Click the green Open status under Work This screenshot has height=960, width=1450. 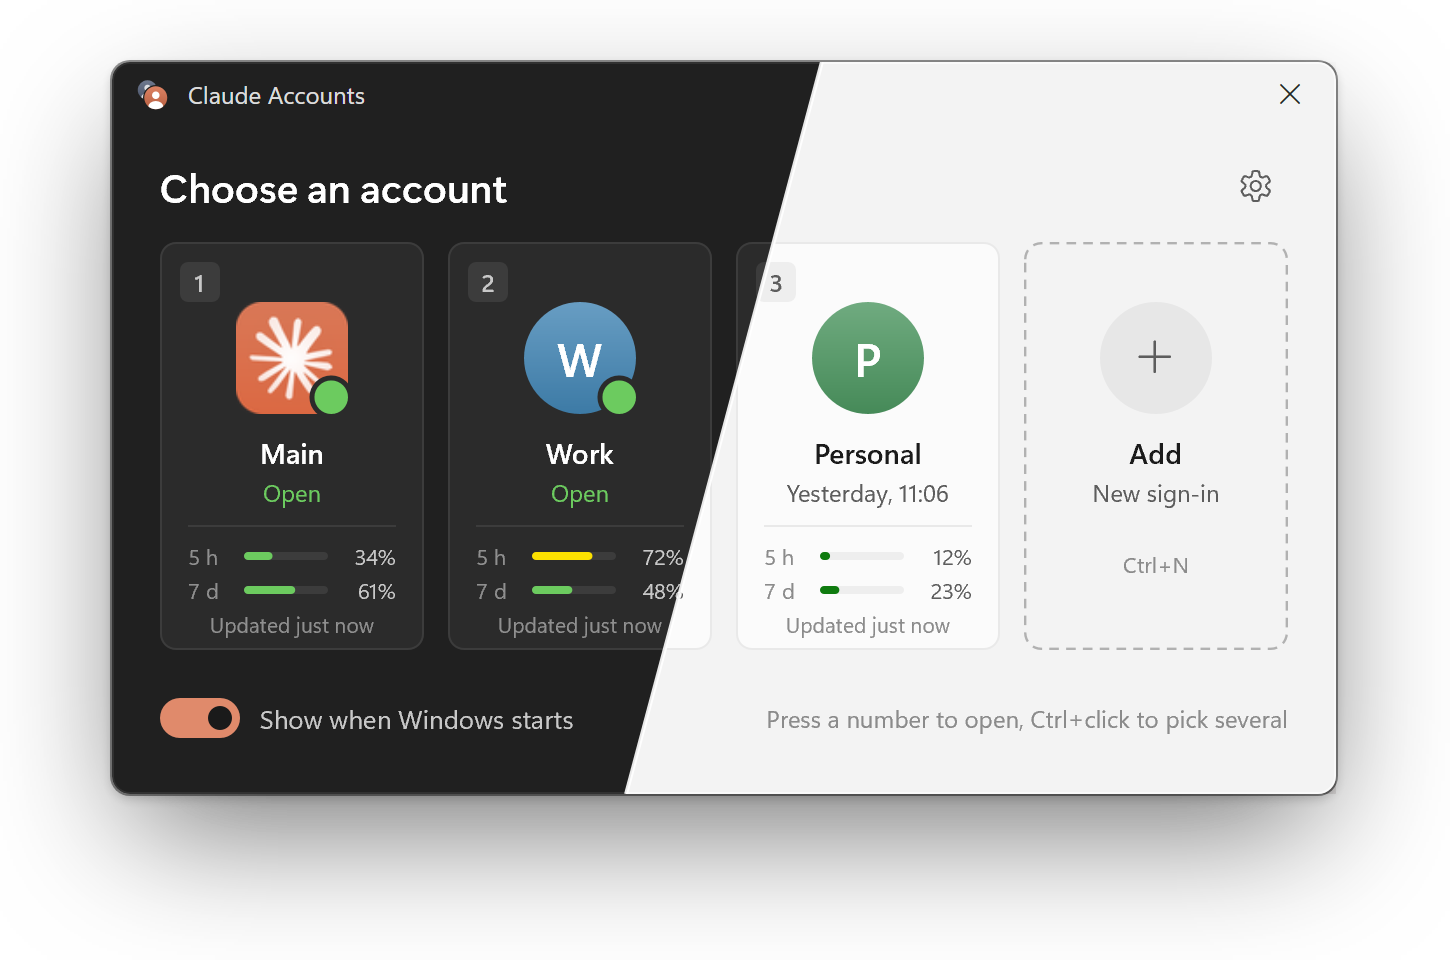tap(580, 494)
